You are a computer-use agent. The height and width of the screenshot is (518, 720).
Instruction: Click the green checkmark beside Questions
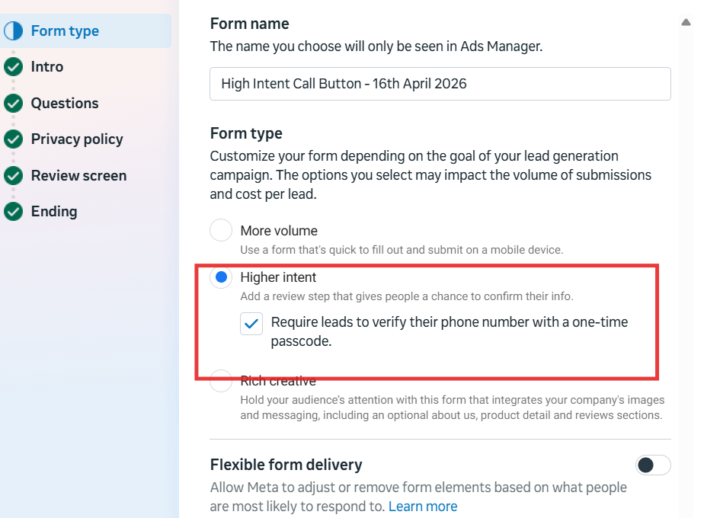click(x=13, y=103)
